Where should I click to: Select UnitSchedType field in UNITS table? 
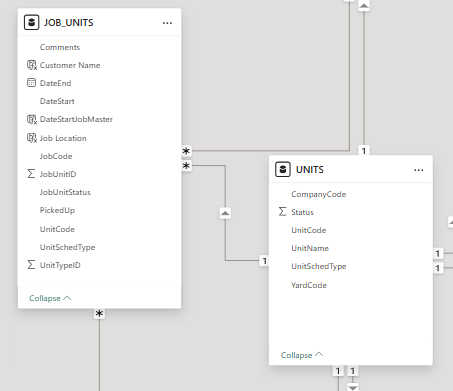319,266
